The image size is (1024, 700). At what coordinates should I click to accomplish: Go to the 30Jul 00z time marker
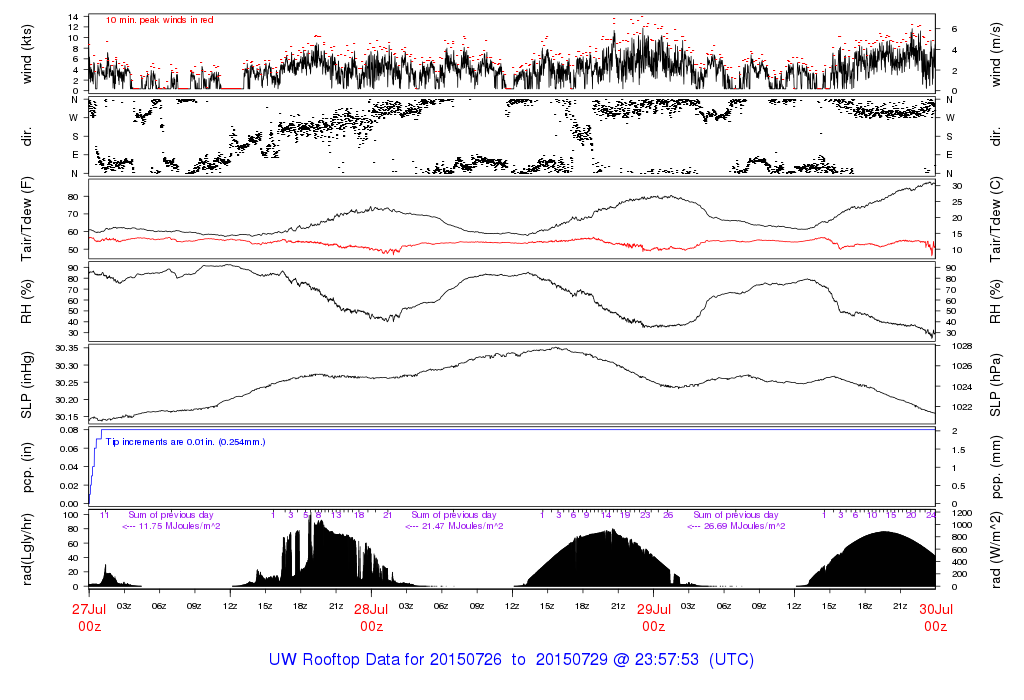[934, 617]
